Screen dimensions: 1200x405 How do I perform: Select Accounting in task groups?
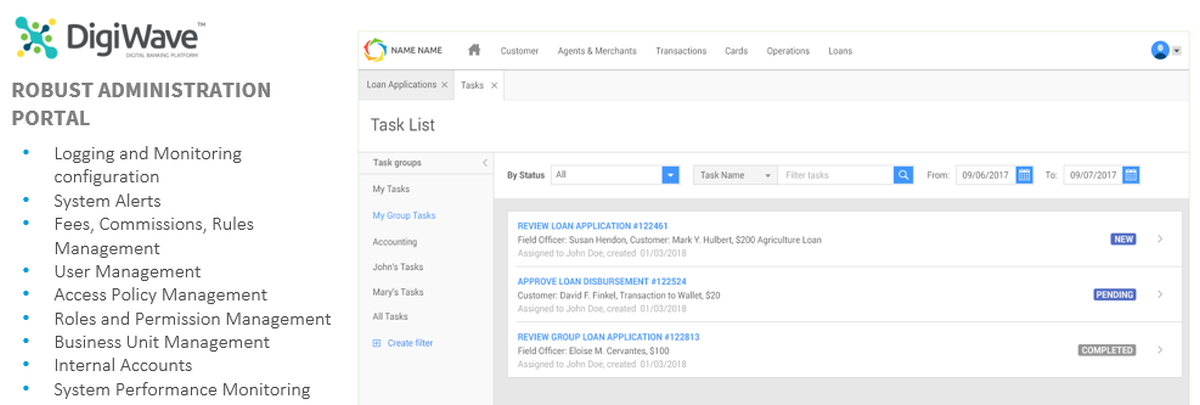tap(394, 242)
